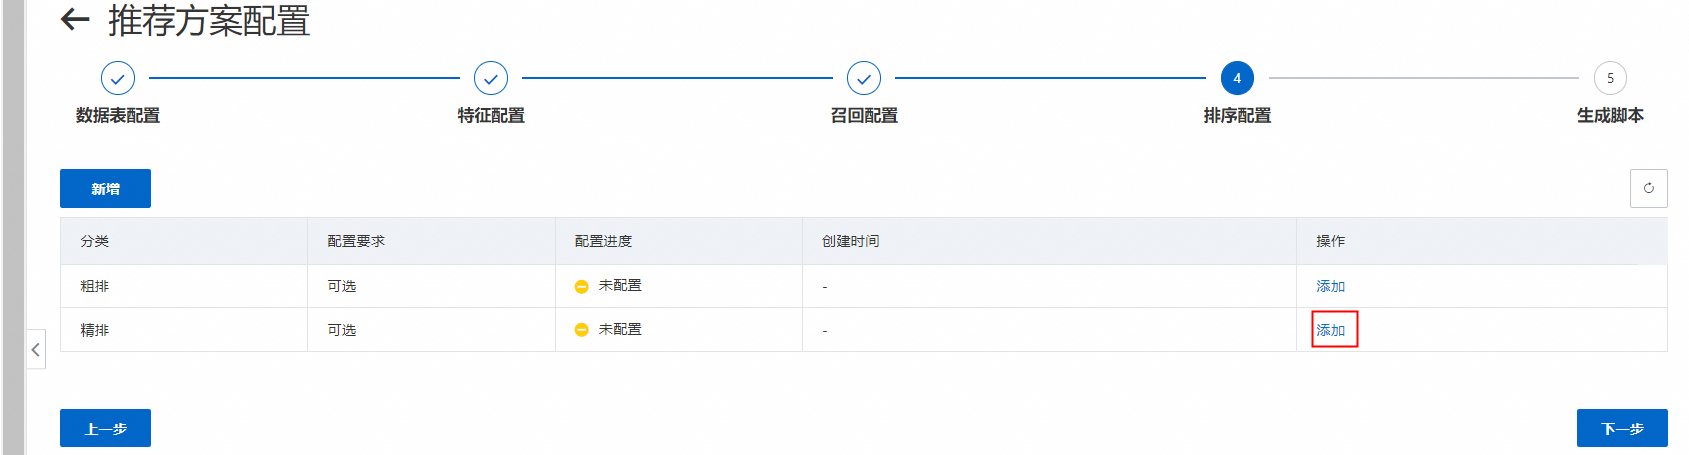Select step 5 circle for 生成脚本

[x=1610, y=78]
